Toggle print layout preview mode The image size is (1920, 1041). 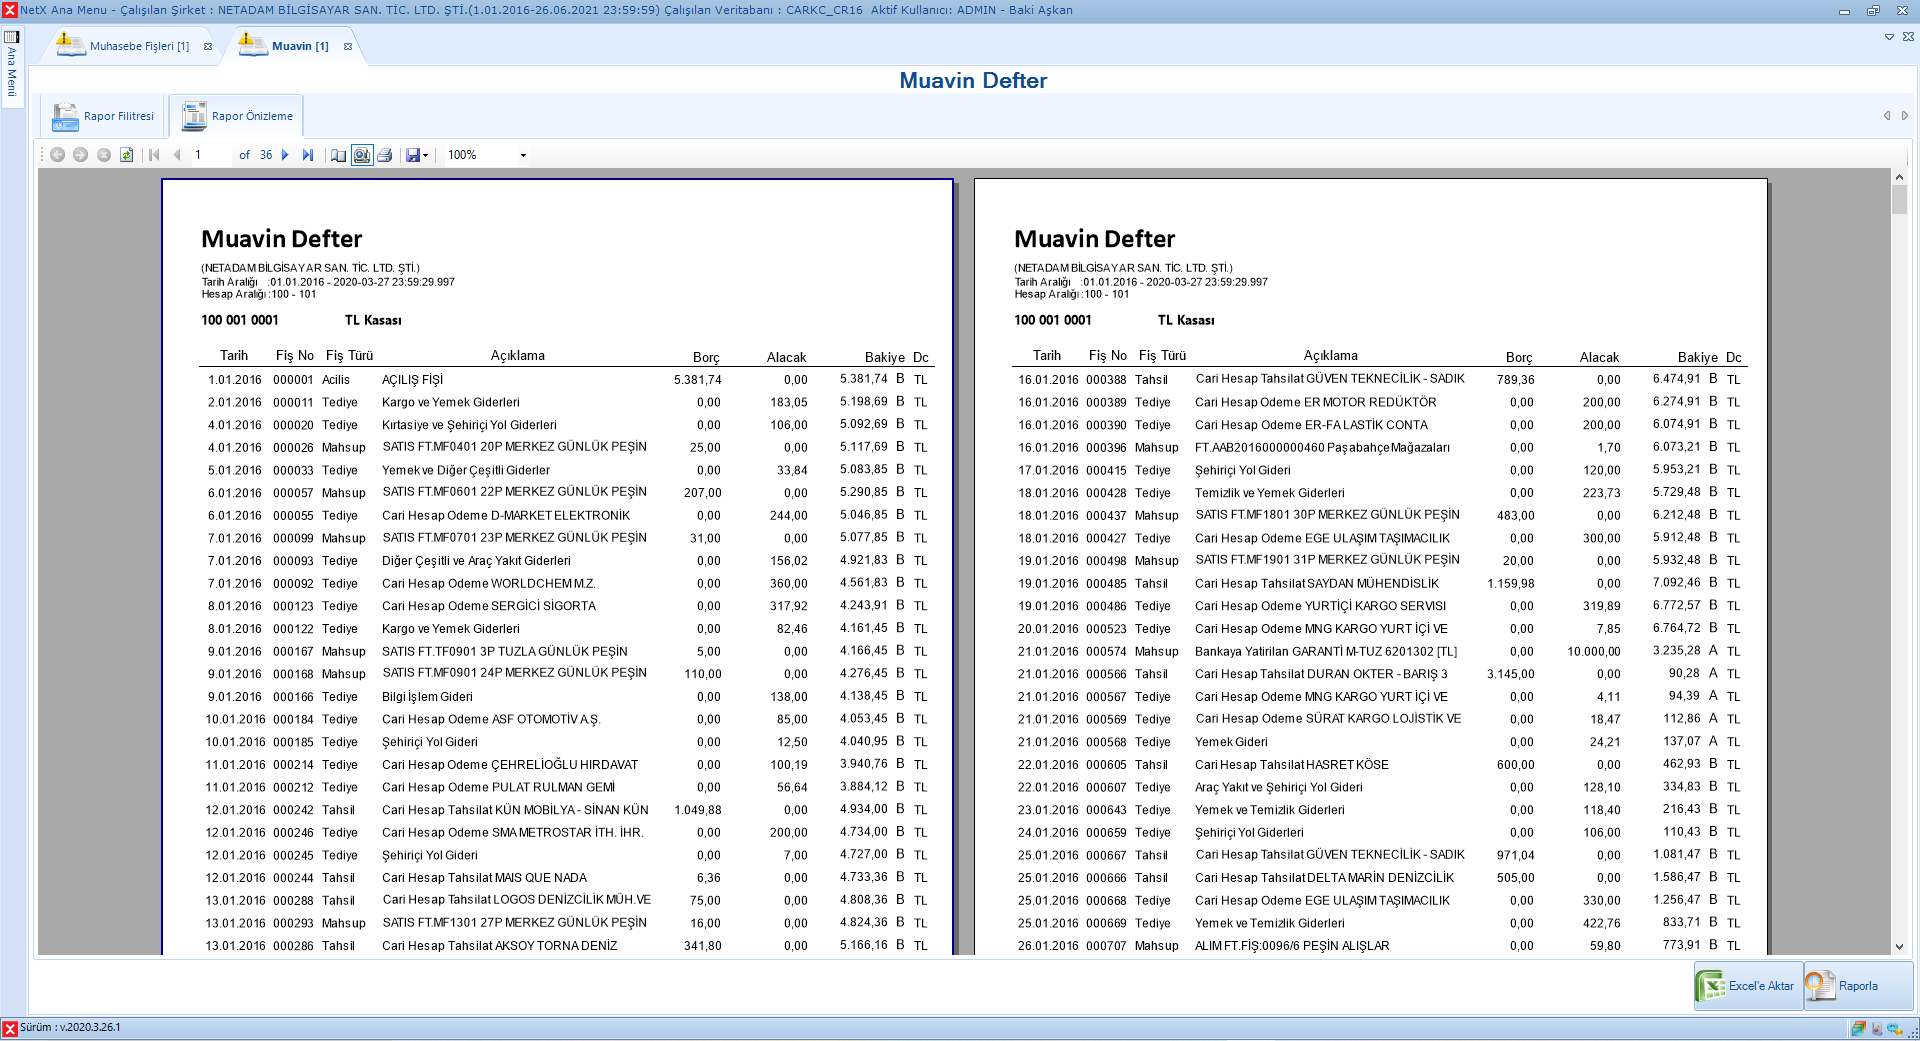(362, 155)
